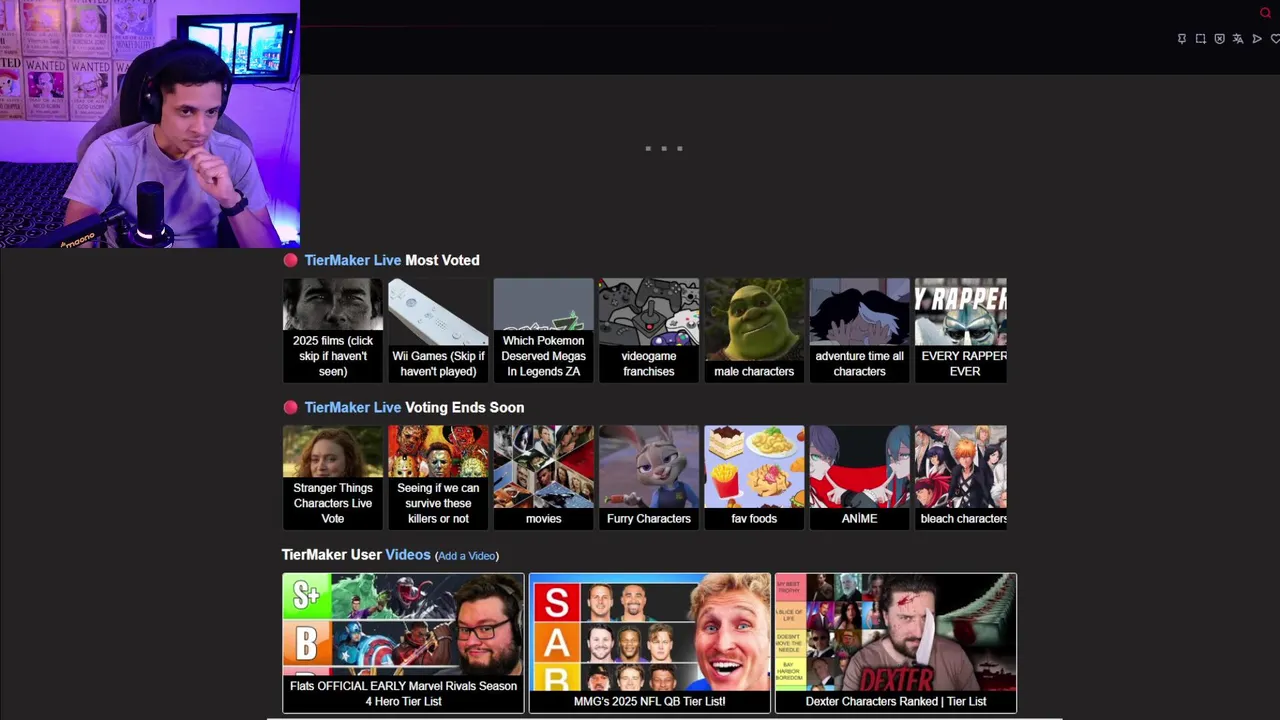Open the movies voting card

[x=543, y=477]
